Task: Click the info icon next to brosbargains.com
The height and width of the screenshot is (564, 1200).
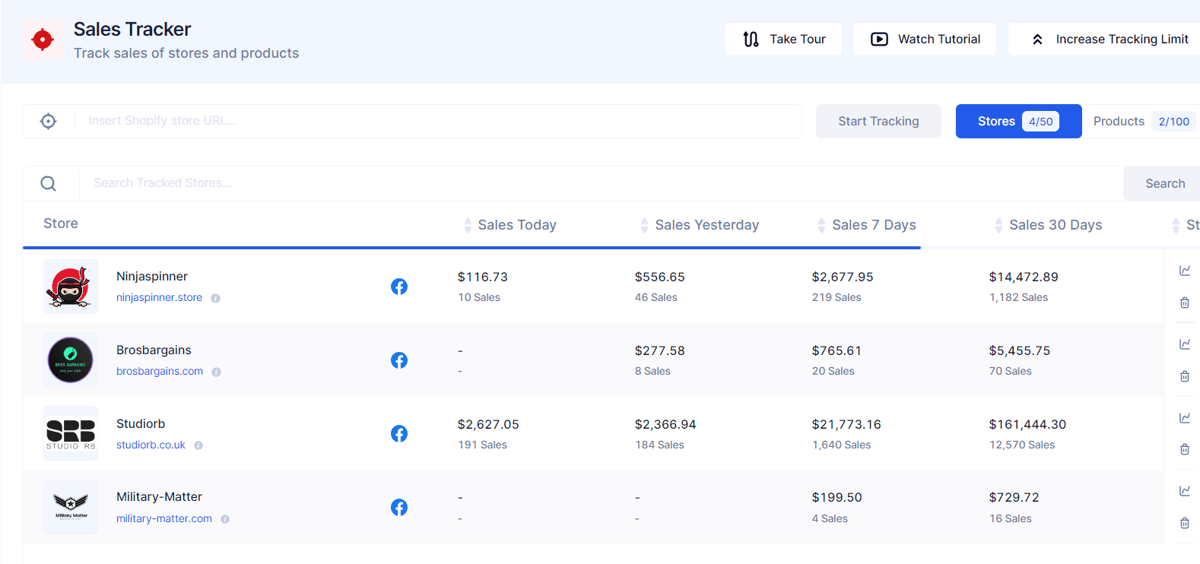Action: (x=216, y=372)
